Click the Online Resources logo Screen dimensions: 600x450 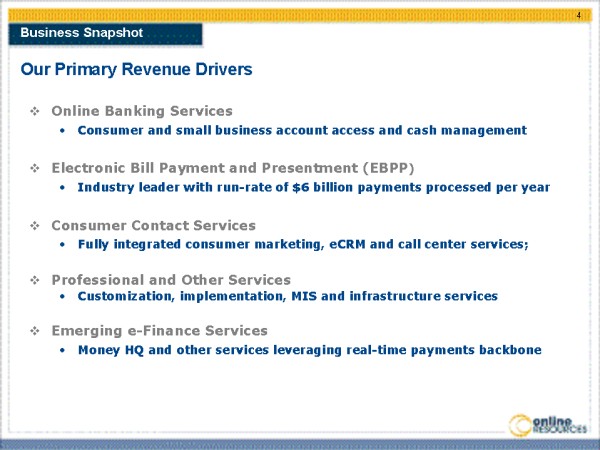[548, 423]
